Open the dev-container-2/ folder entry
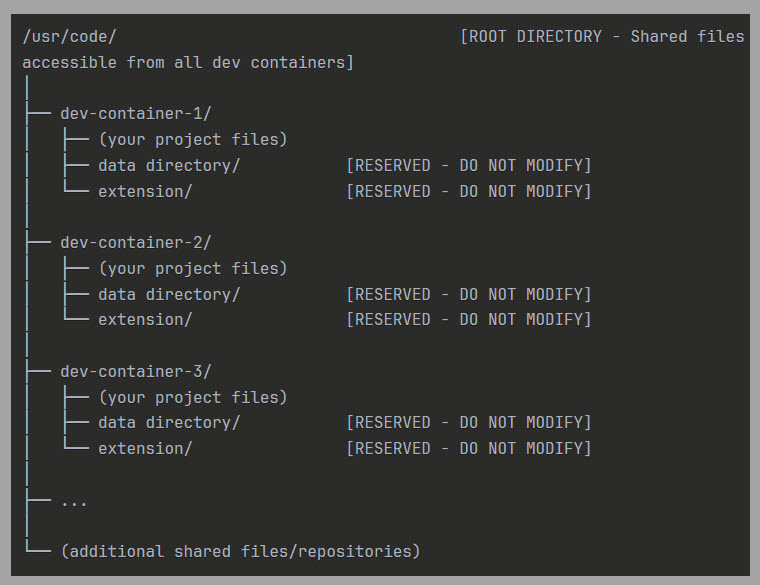The image size is (760, 585). pyautogui.click(x=135, y=243)
